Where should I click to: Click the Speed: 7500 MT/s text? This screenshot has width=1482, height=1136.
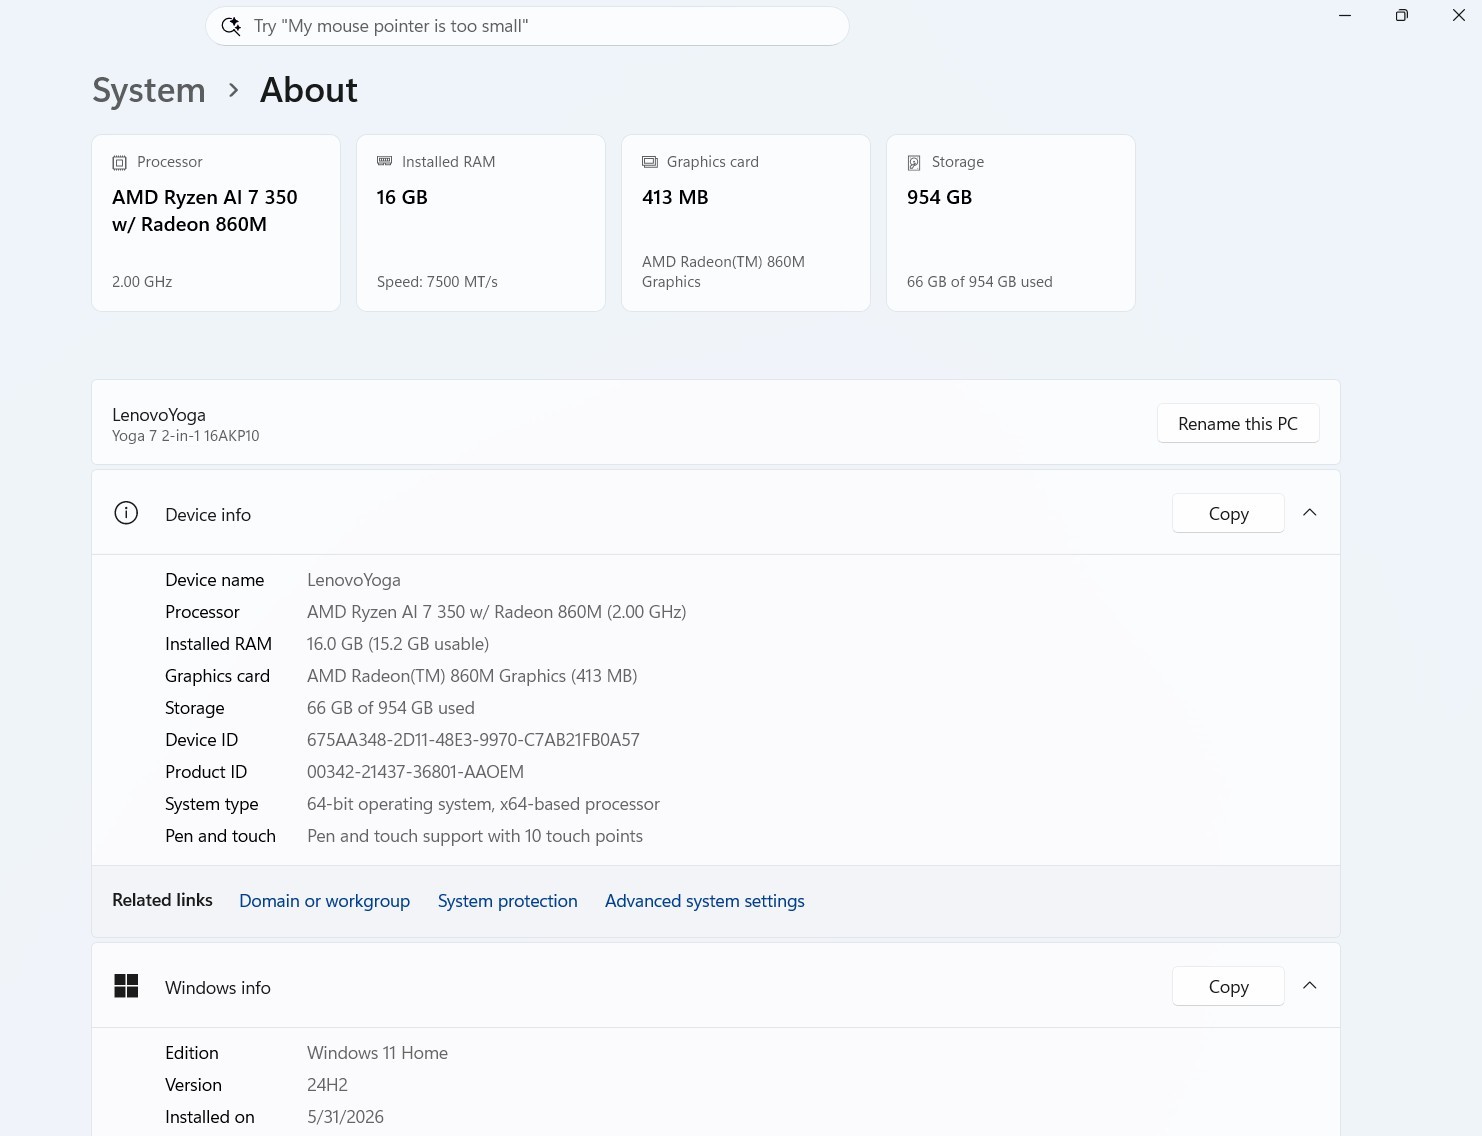coord(437,282)
